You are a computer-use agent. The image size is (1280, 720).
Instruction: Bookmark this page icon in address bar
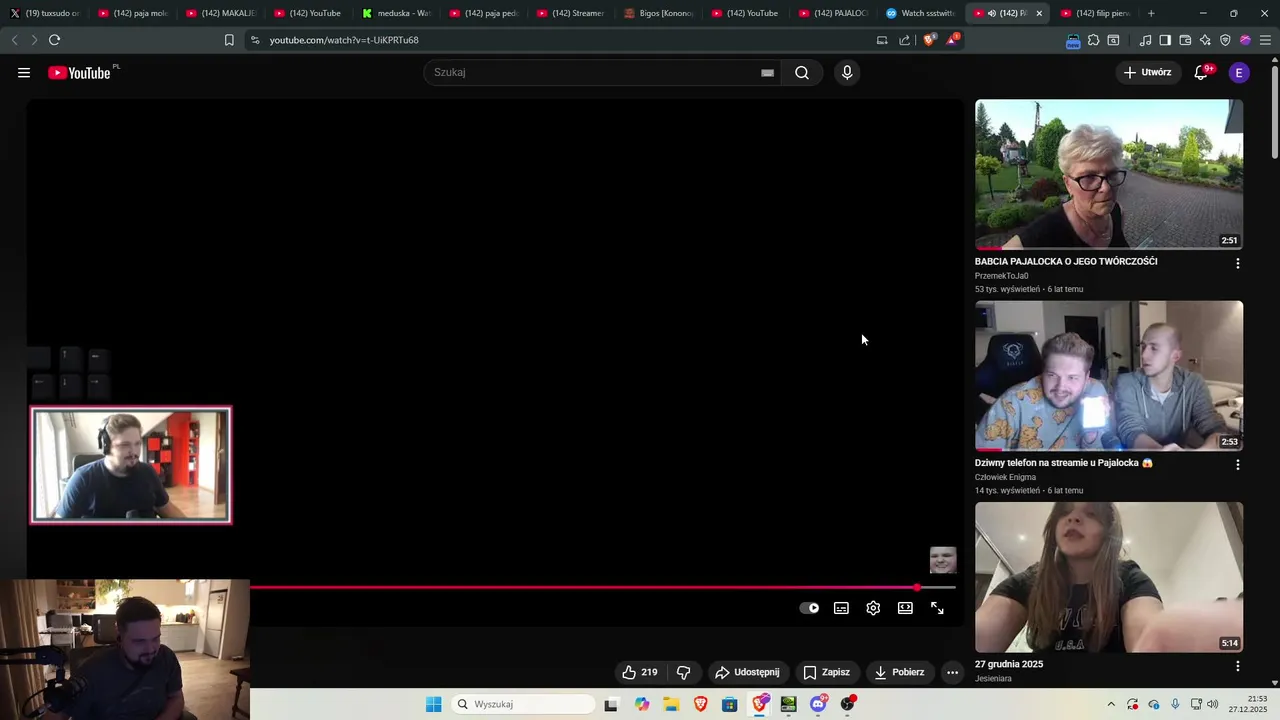[229, 40]
